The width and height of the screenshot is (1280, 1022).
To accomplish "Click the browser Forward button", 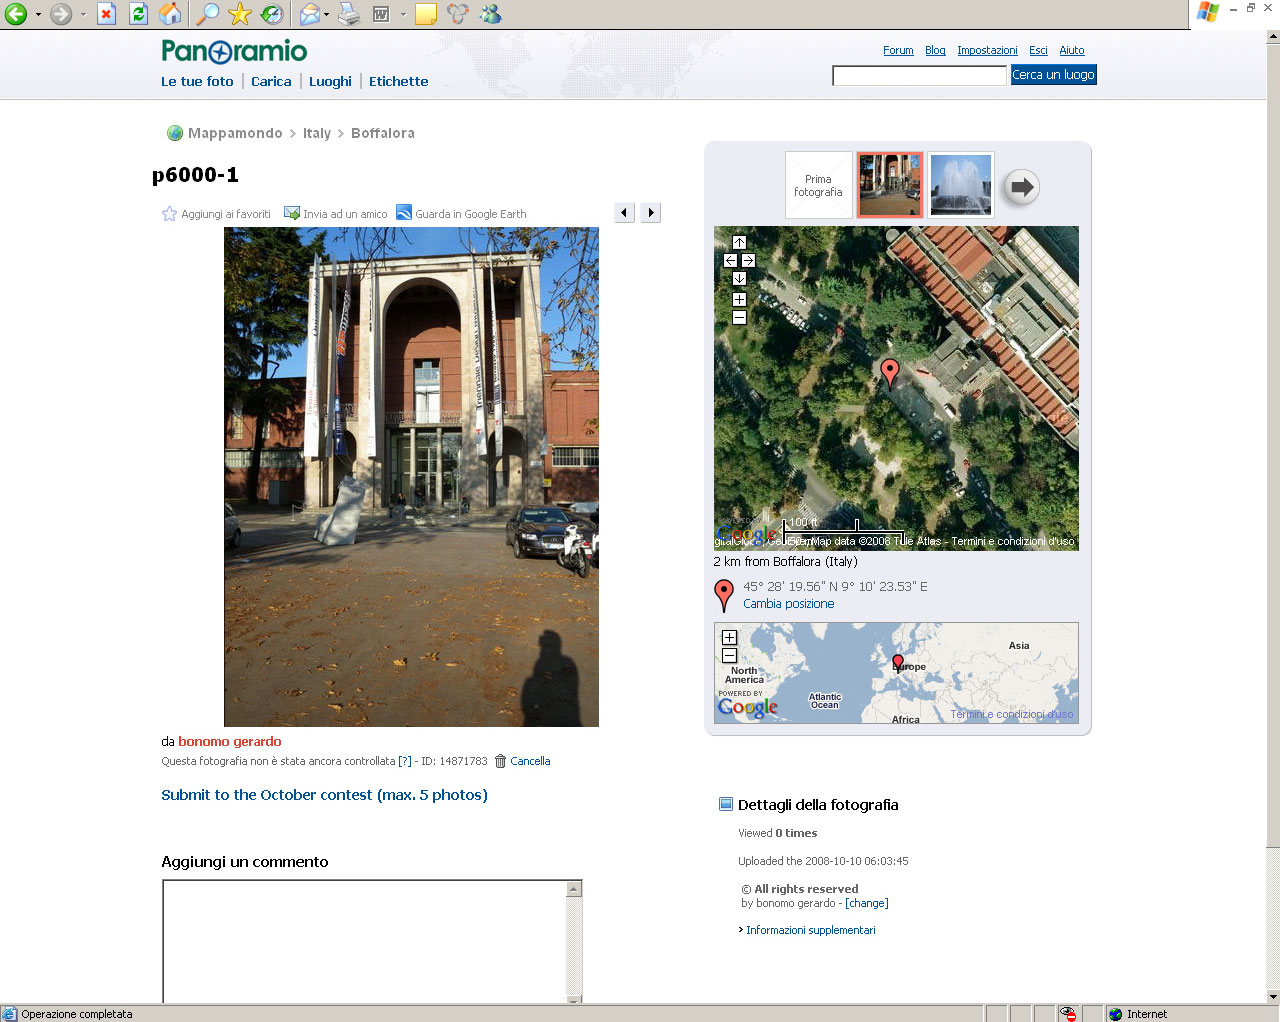I will coord(61,14).
